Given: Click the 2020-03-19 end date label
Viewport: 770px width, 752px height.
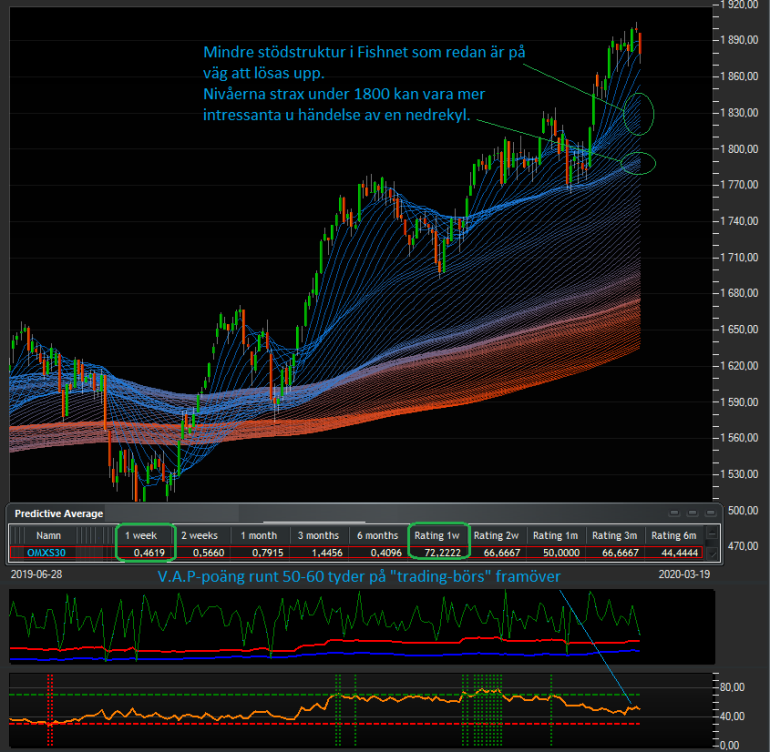Looking at the screenshot, I should (684, 574).
